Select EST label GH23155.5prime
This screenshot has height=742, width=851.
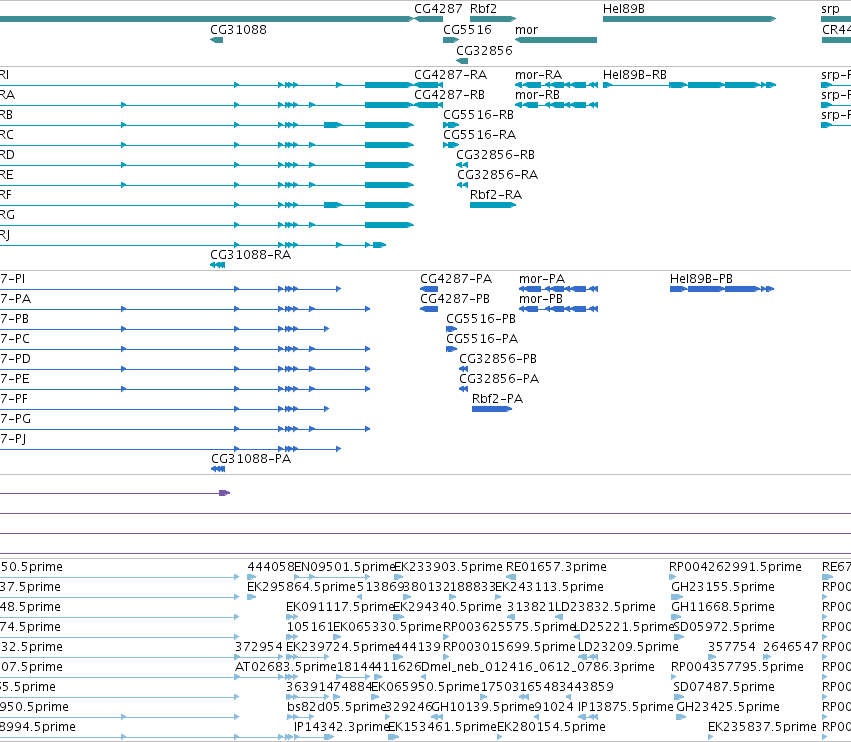pyautogui.click(x=722, y=587)
